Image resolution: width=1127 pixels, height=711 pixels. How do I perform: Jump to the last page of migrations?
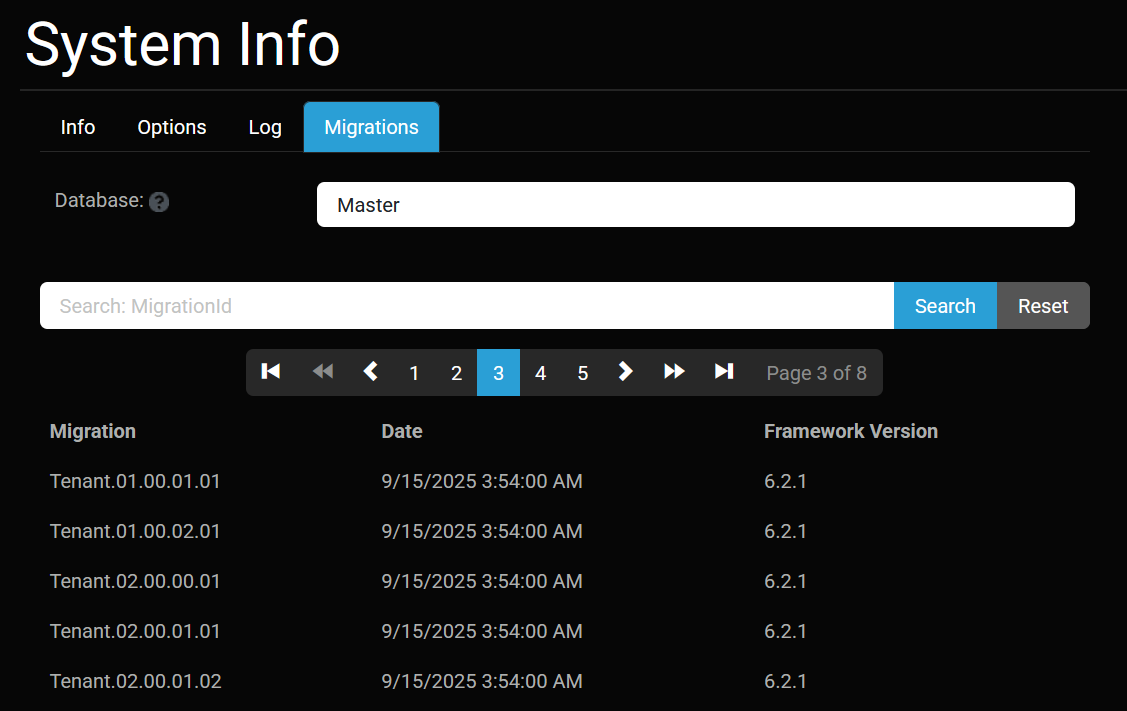pyautogui.click(x=724, y=372)
